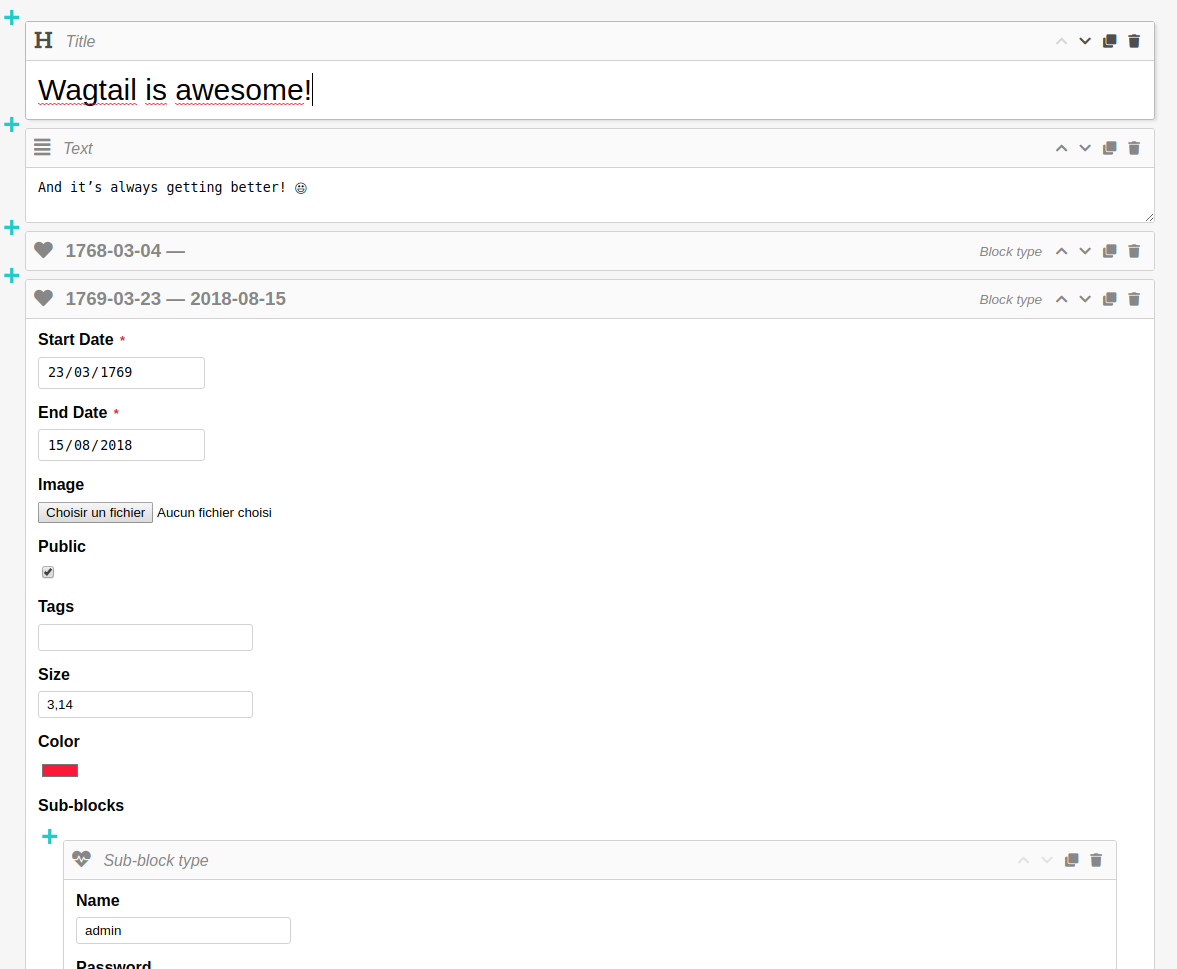This screenshot has height=969, width=1177.
Task: Duplicate the 1769-03-23 — 2018-08-15 block
Action: [1109, 299]
